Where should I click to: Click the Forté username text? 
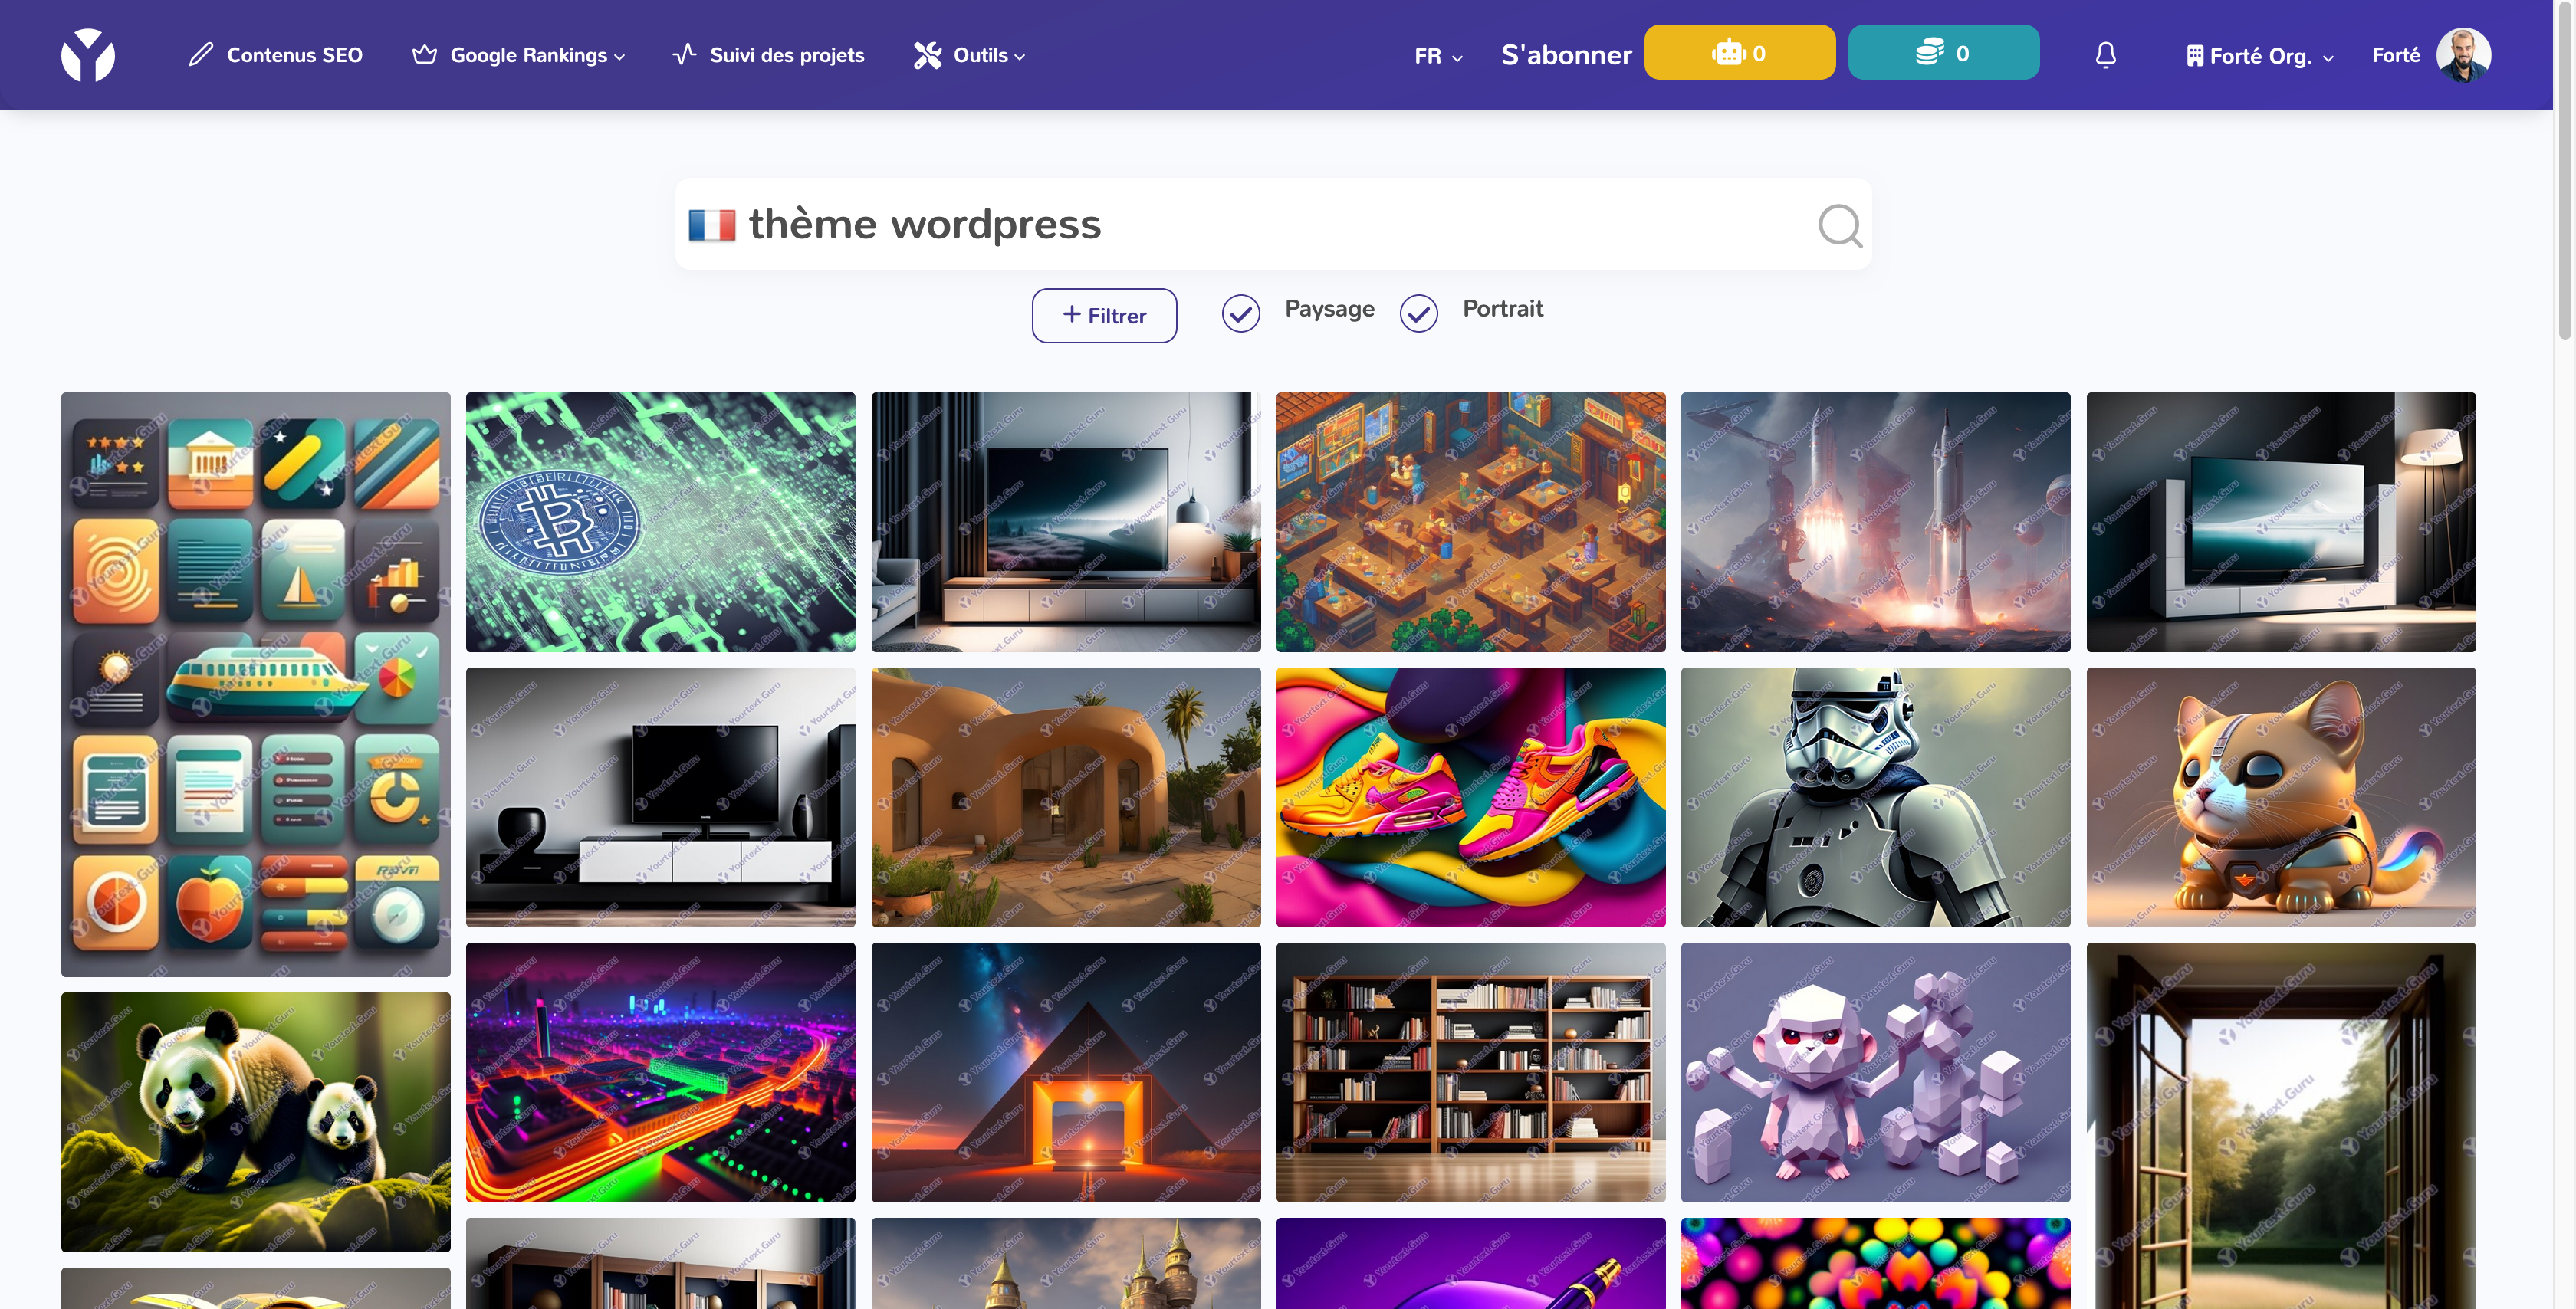[x=2396, y=55]
